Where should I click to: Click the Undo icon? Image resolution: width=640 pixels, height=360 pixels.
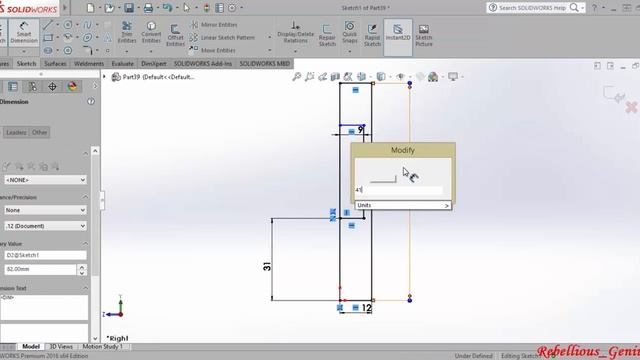click(167, 8)
